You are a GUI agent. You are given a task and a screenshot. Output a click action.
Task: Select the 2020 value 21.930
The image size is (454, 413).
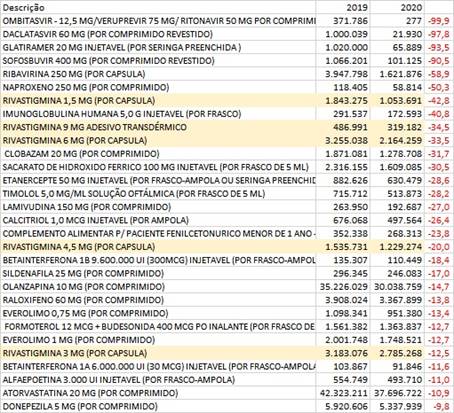tap(397, 34)
